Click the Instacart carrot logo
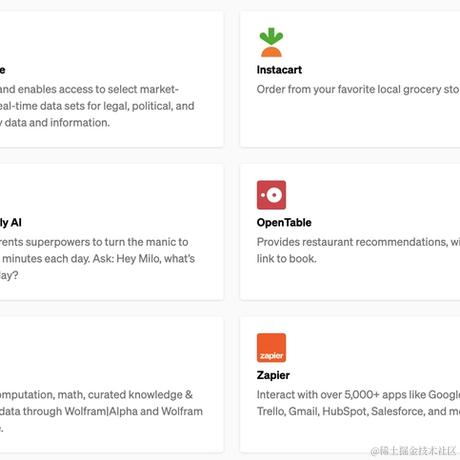 click(x=271, y=42)
